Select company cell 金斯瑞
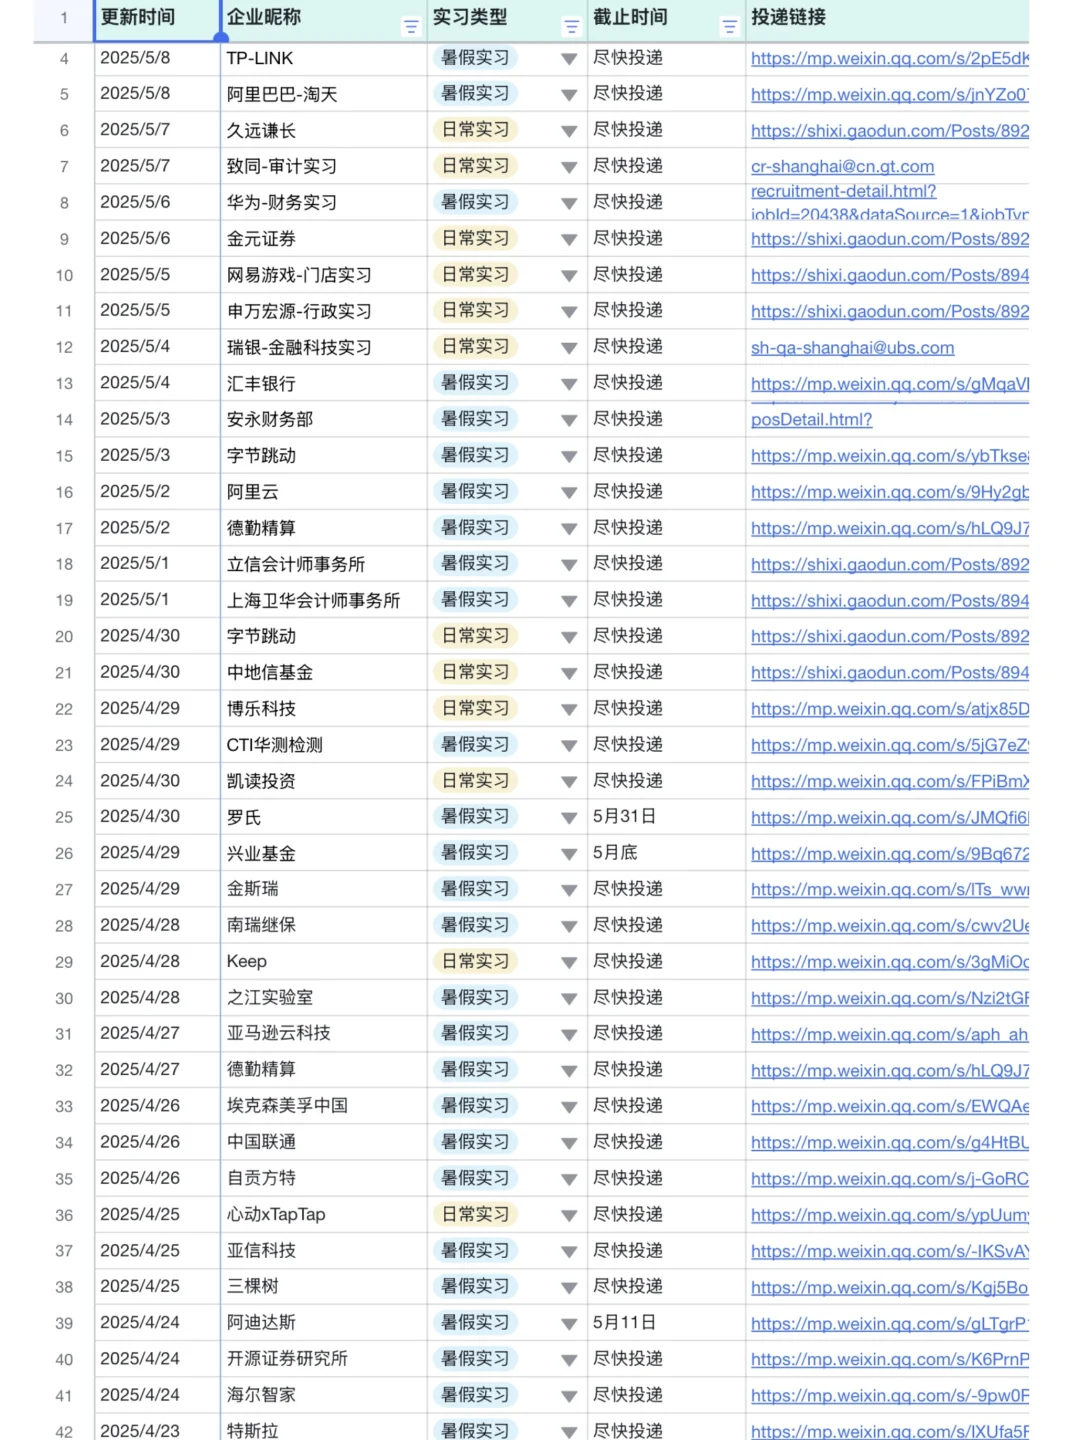The width and height of the screenshot is (1080, 1440). pyautogui.click(x=323, y=889)
